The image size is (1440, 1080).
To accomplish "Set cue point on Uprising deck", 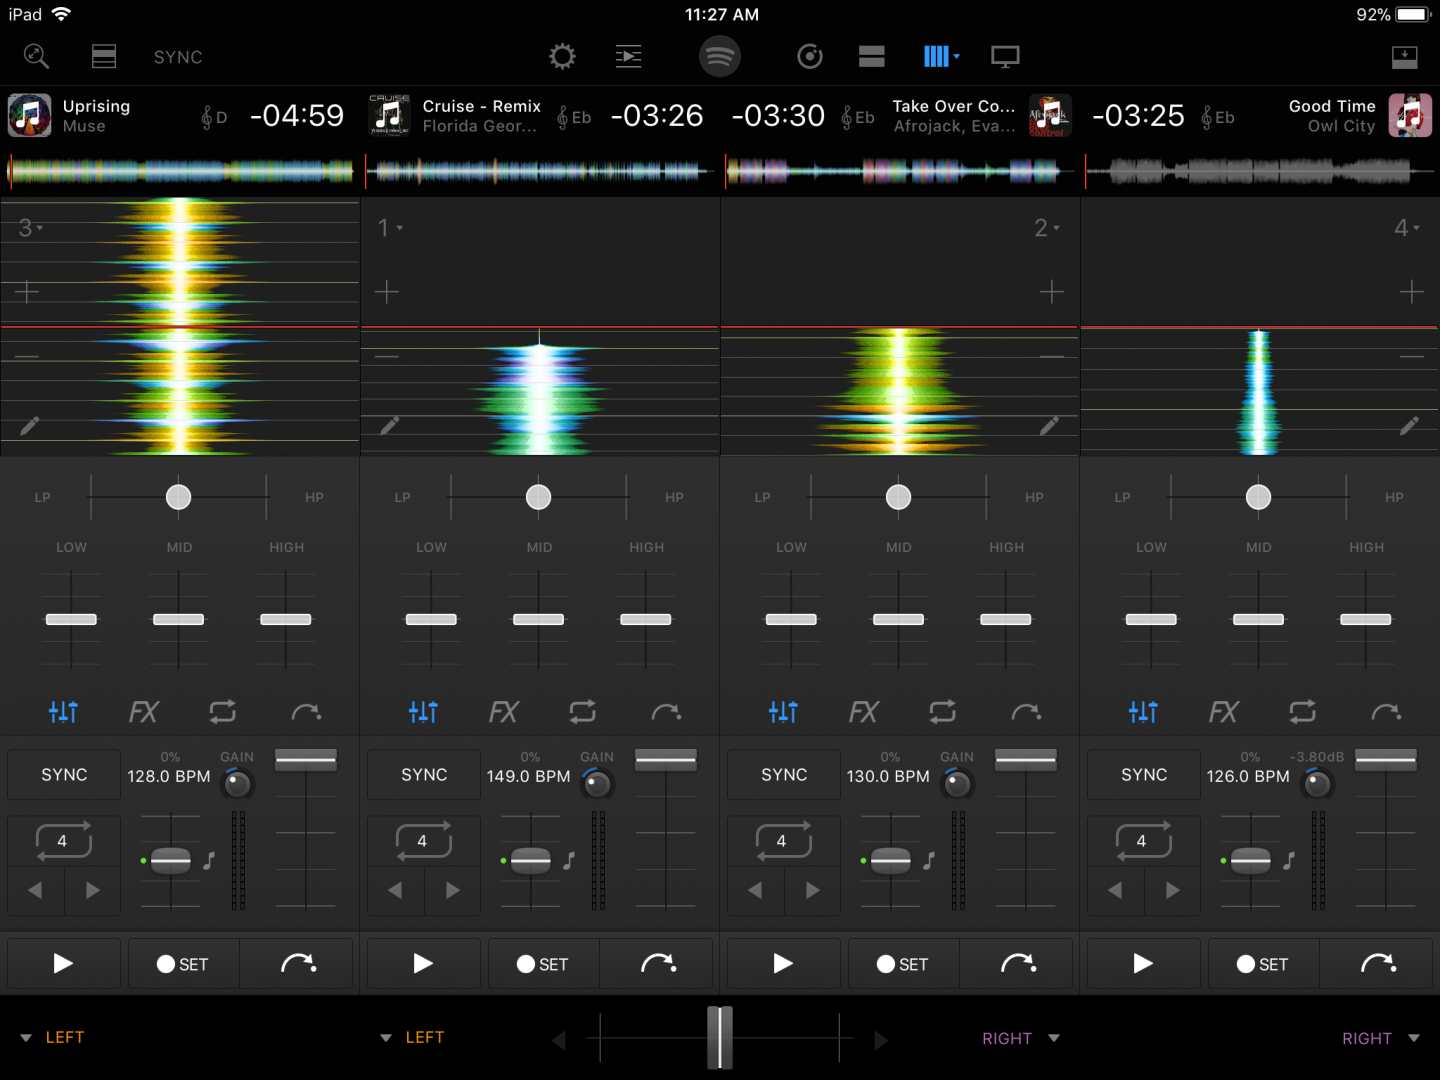I will (x=184, y=964).
